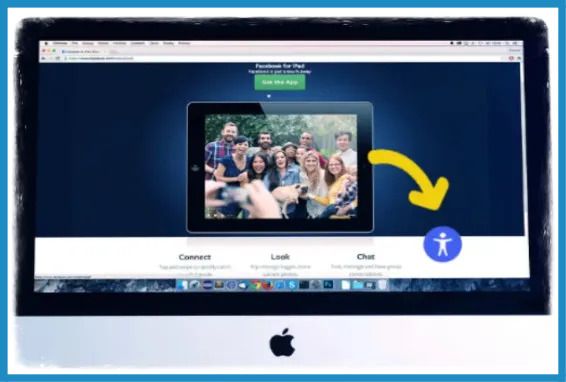Open the blue folder in the dock
566x382 pixels.
pyautogui.click(x=357, y=285)
